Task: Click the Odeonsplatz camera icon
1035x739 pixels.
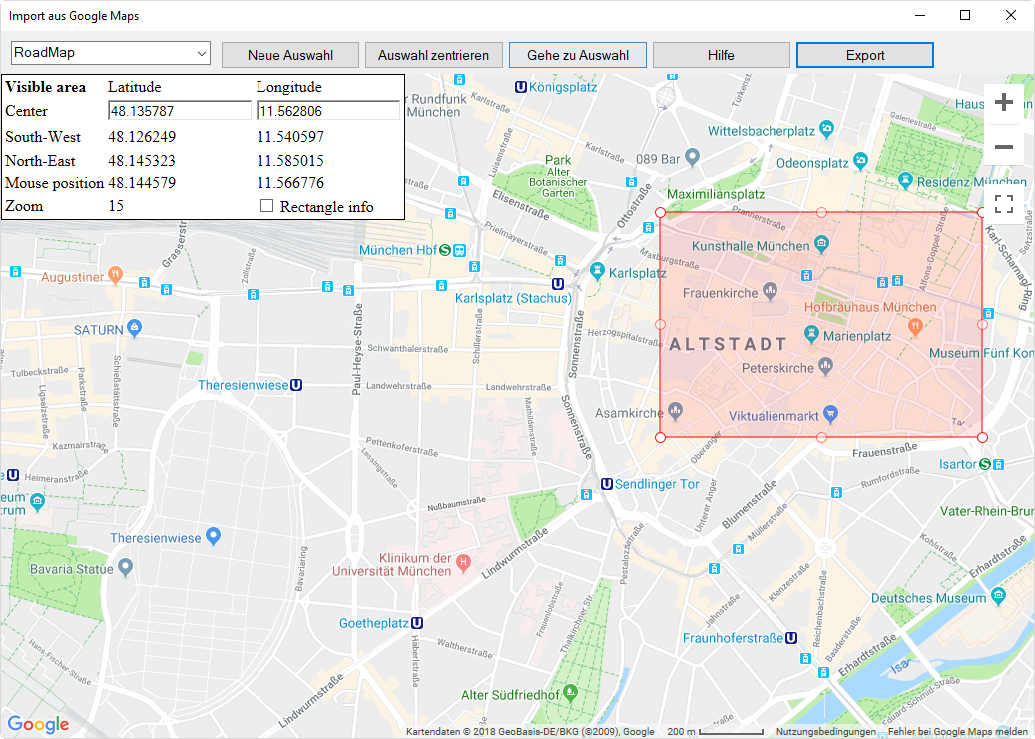Action: pyautogui.click(x=860, y=160)
